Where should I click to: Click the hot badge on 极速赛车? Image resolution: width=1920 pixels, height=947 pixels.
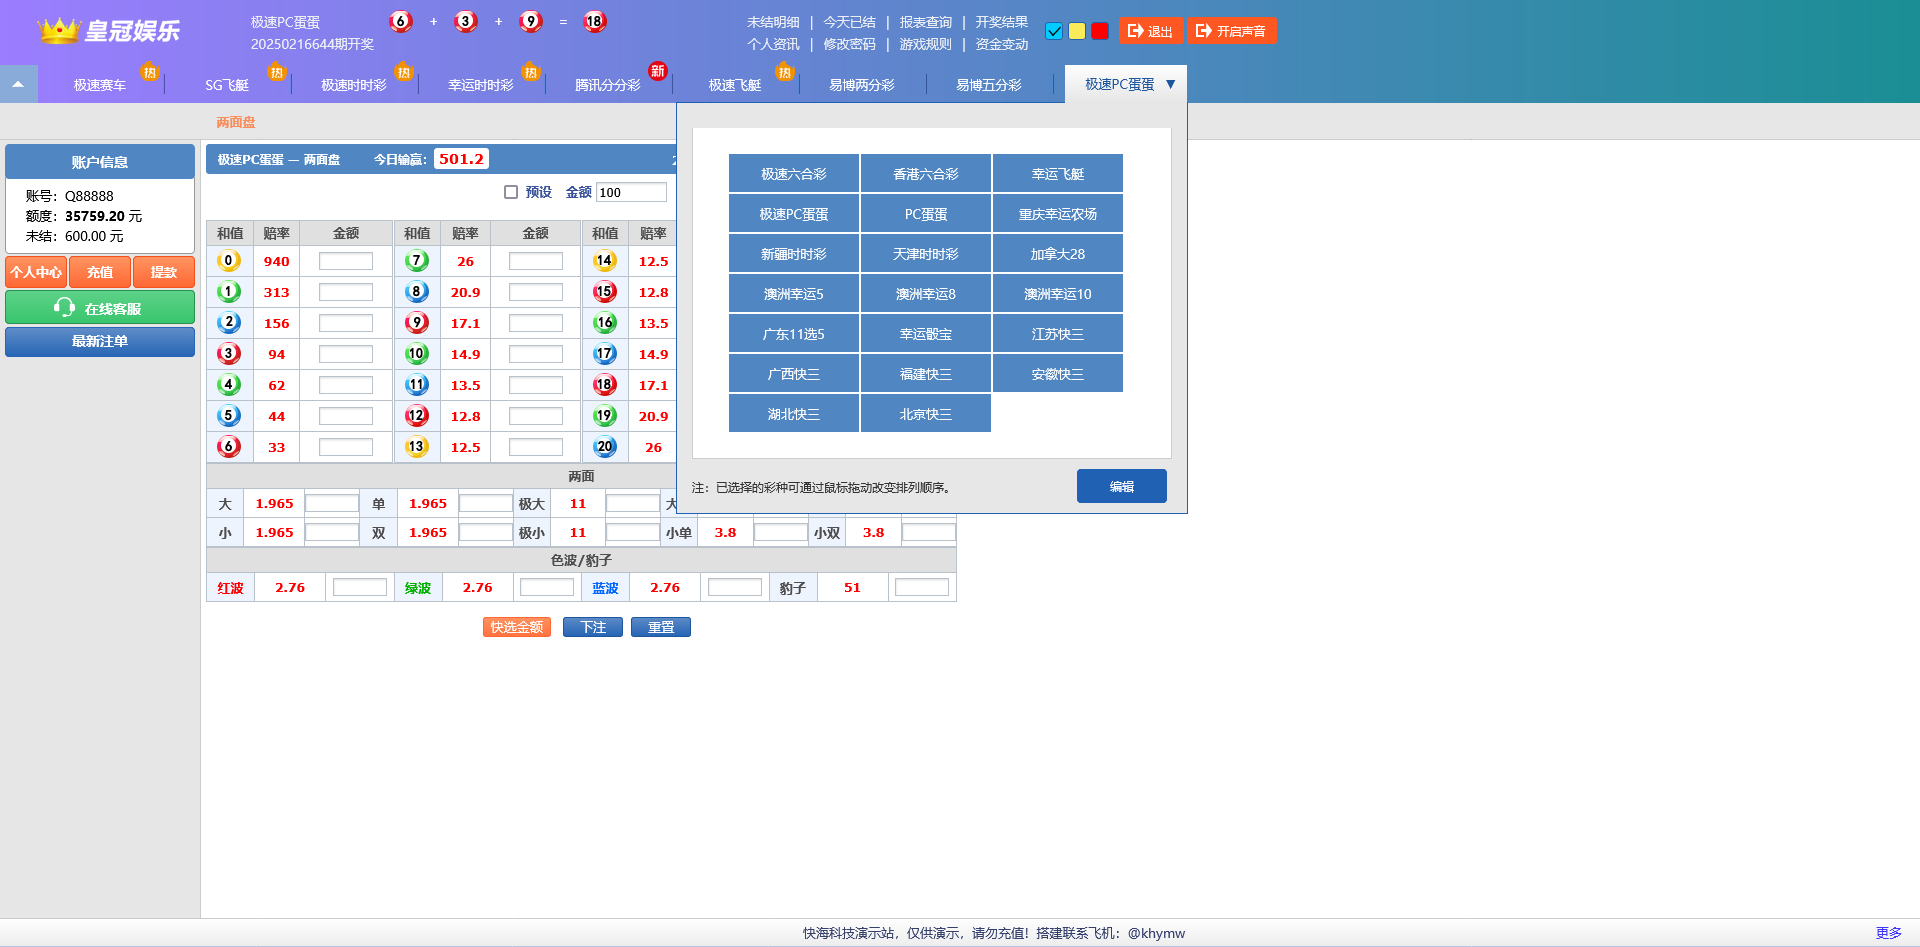coord(150,72)
